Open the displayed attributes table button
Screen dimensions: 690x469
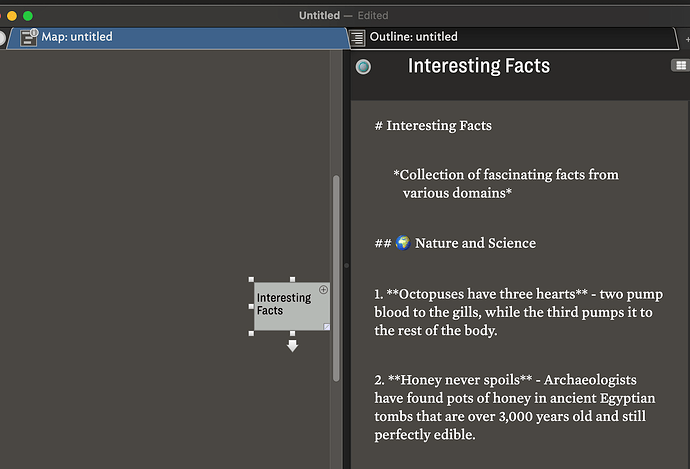pos(680,66)
